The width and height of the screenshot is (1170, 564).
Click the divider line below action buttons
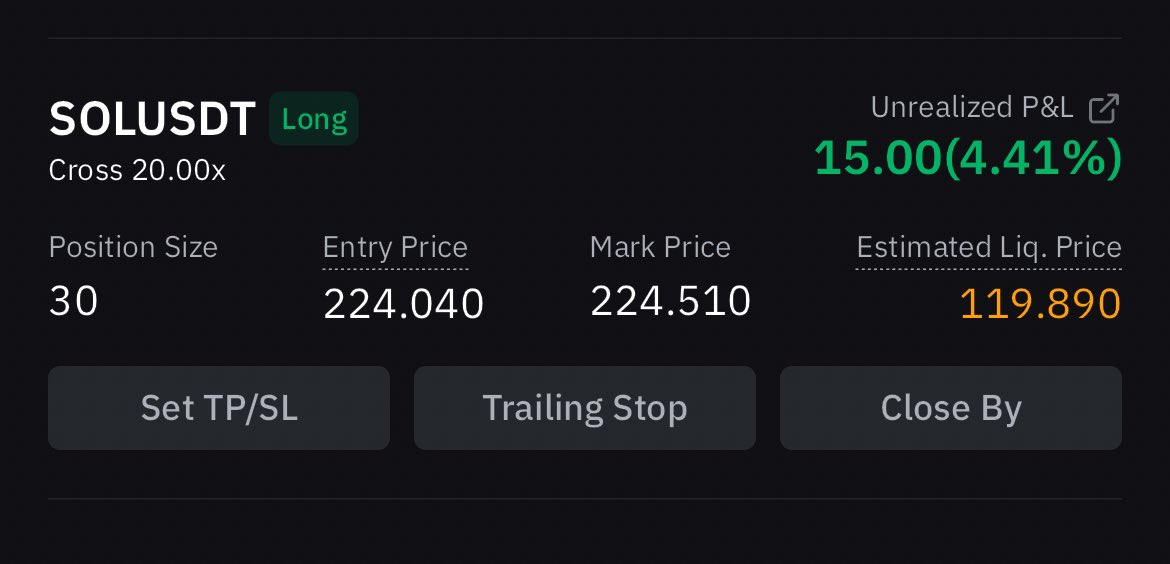(x=585, y=498)
